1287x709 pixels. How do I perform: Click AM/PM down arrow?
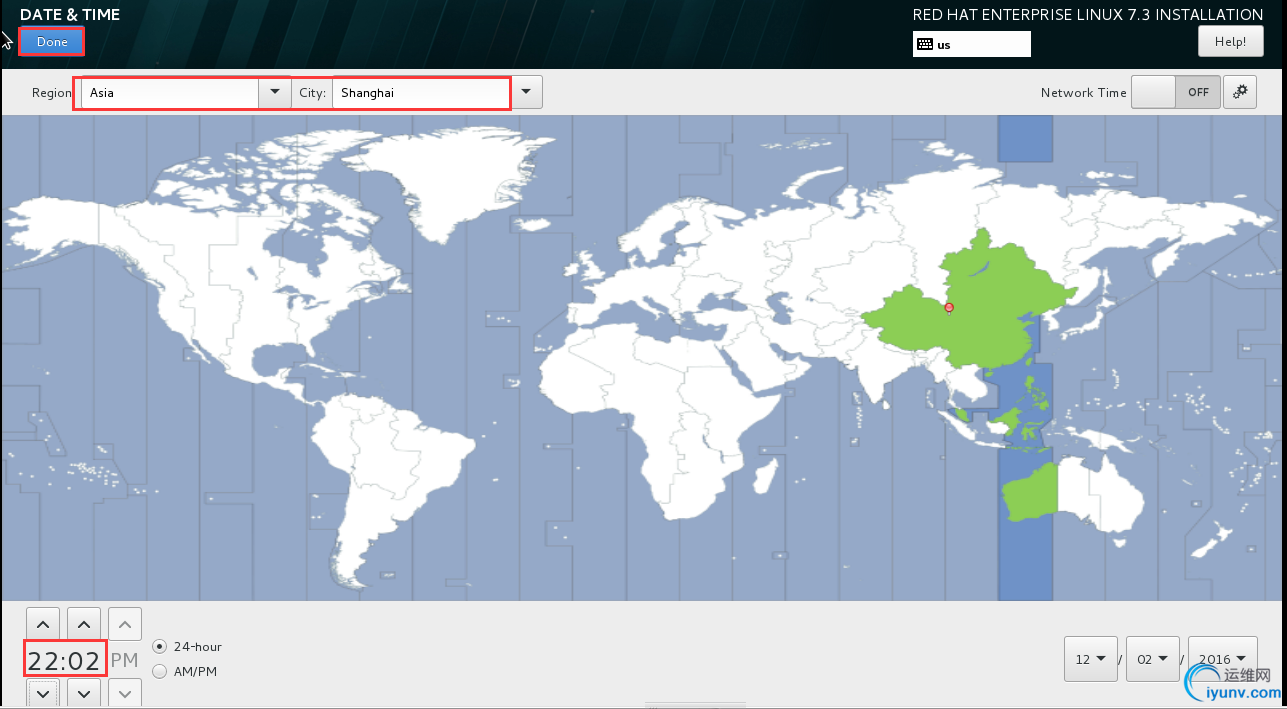point(125,692)
